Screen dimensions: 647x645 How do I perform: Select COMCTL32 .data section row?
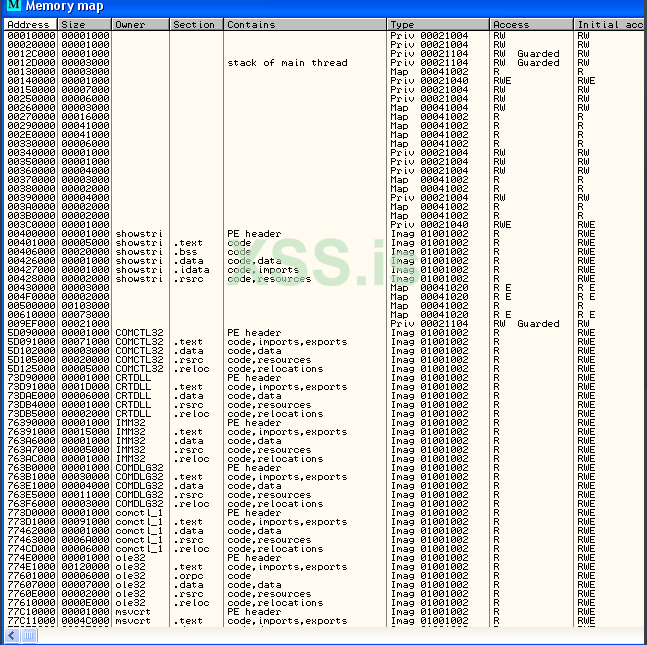[x=324, y=351]
